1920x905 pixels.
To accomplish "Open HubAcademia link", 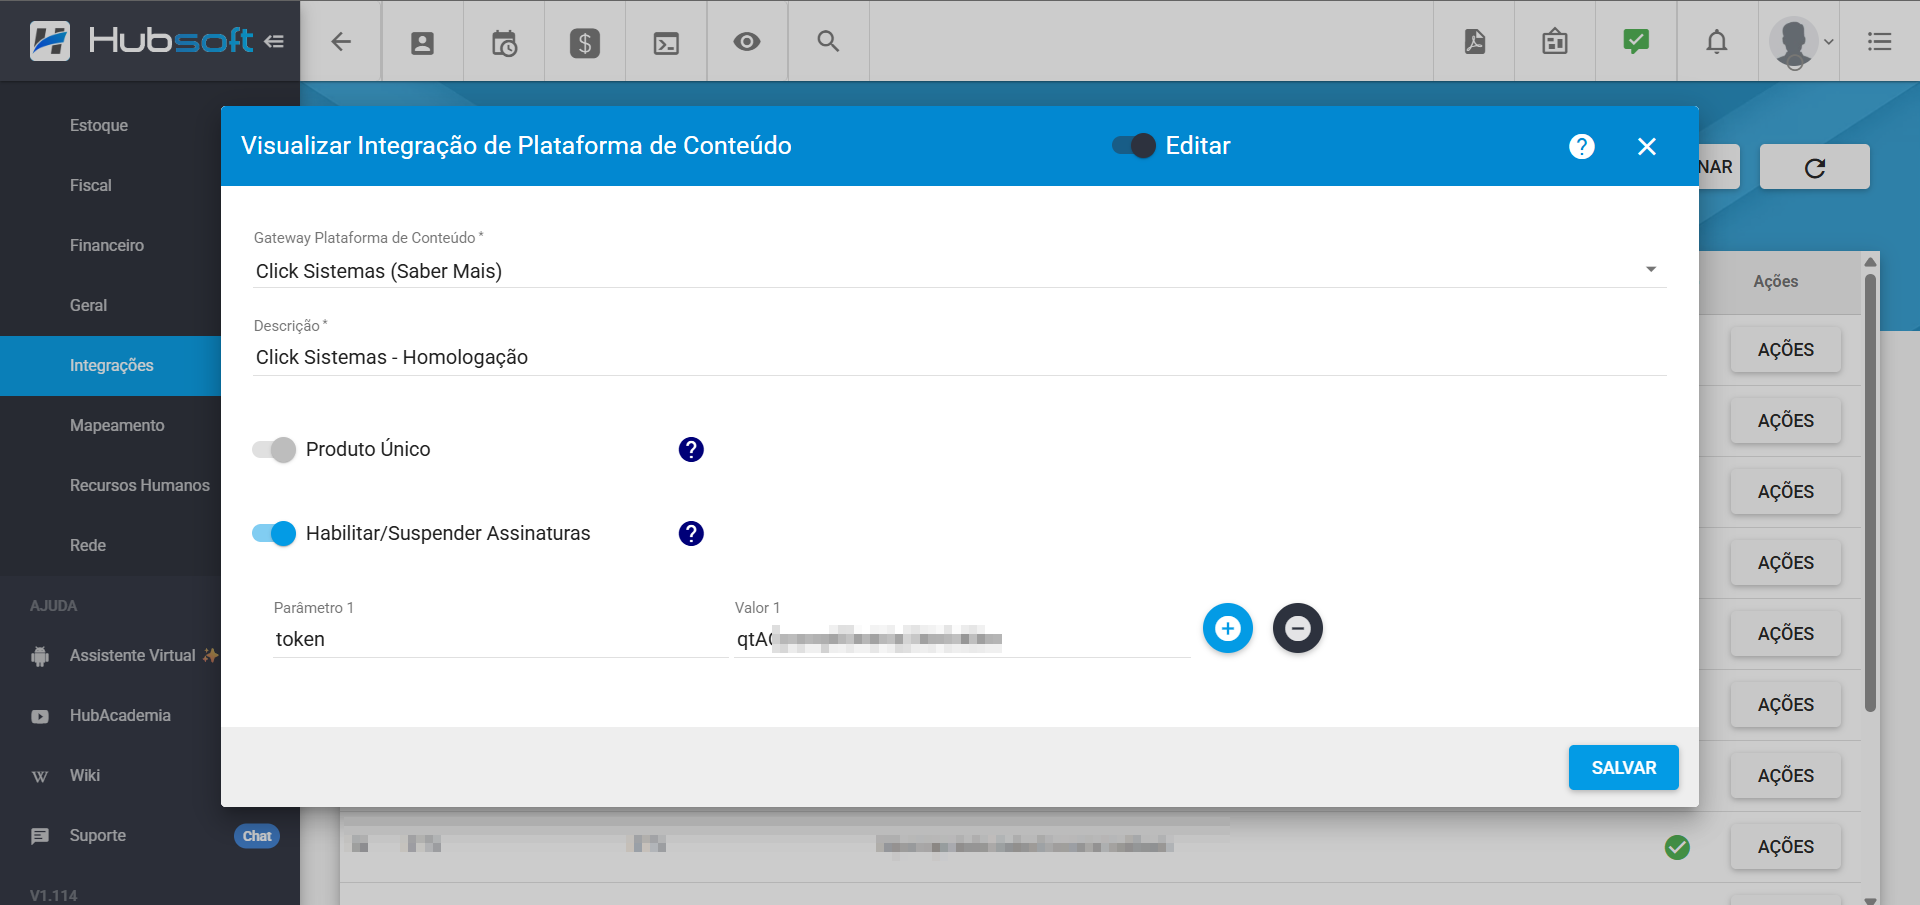I will pos(120,715).
